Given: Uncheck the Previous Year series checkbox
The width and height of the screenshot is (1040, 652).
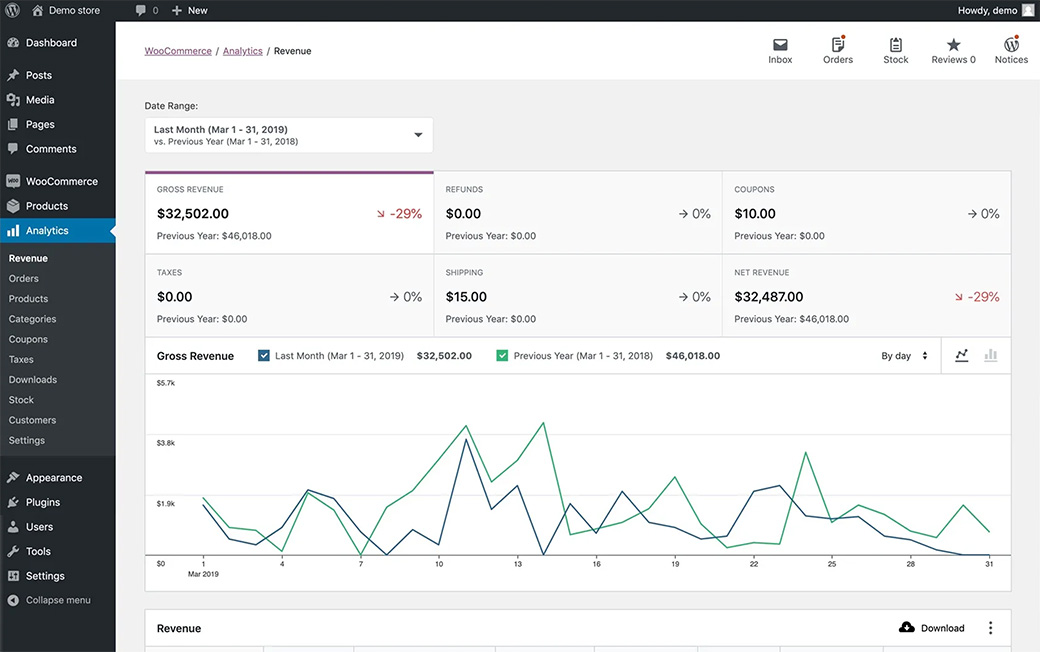Looking at the screenshot, I should (x=502, y=355).
